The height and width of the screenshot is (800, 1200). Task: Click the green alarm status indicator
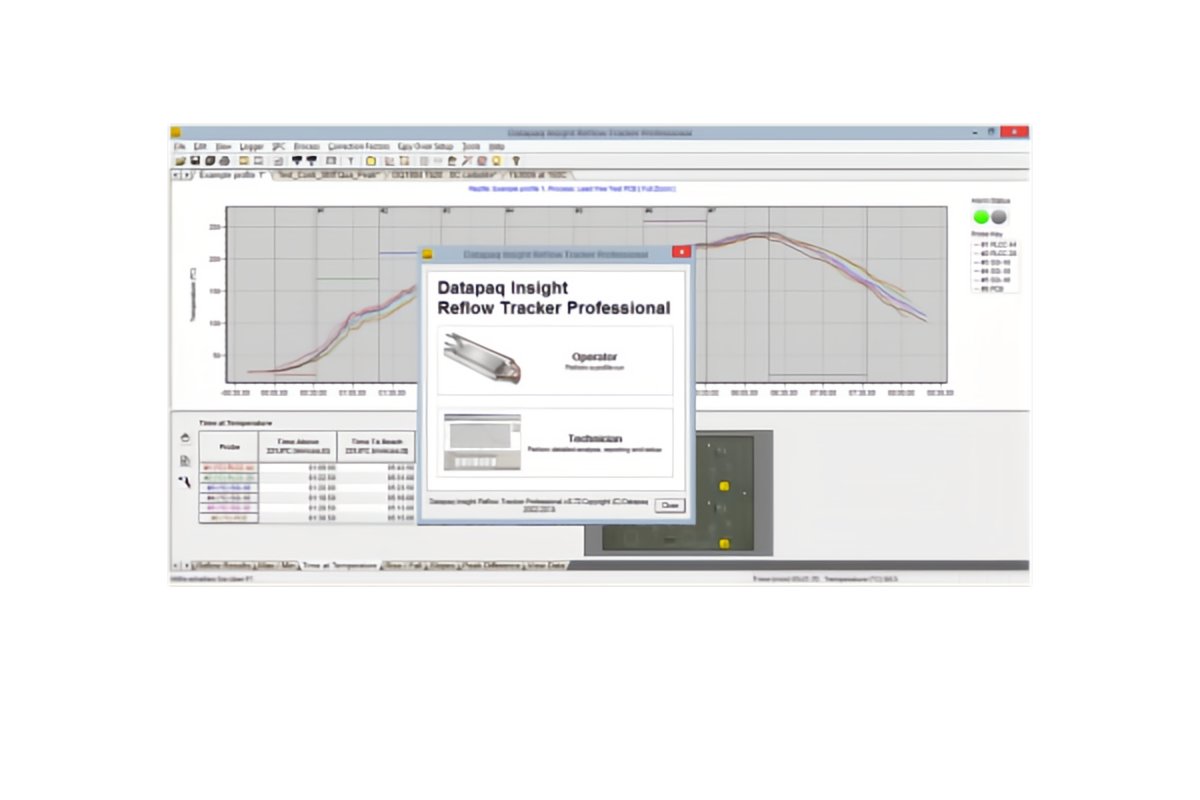tap(981, 216)
